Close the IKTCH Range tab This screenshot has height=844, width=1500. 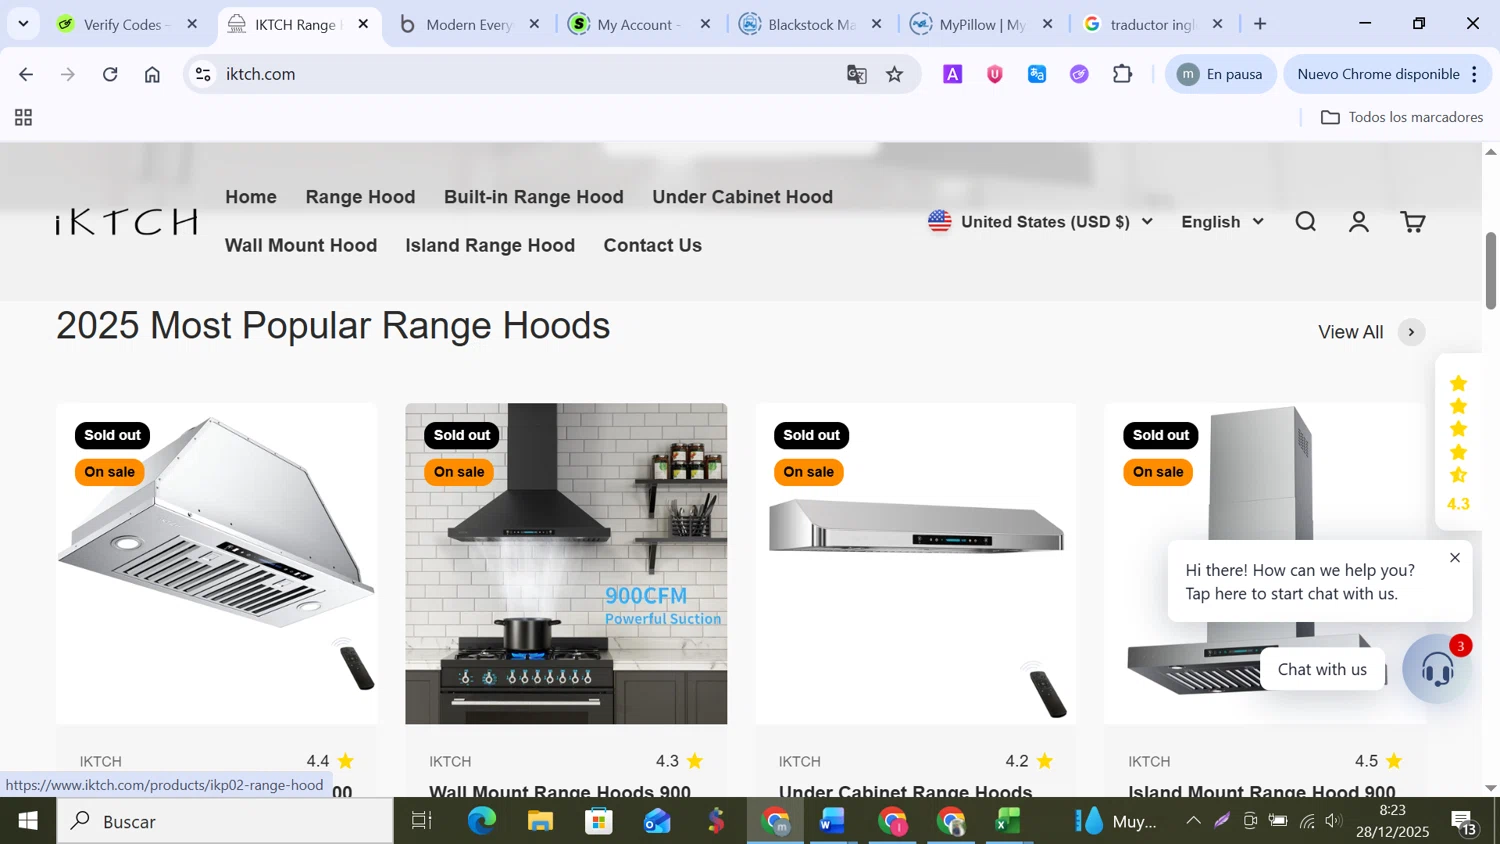pos(363,24)
